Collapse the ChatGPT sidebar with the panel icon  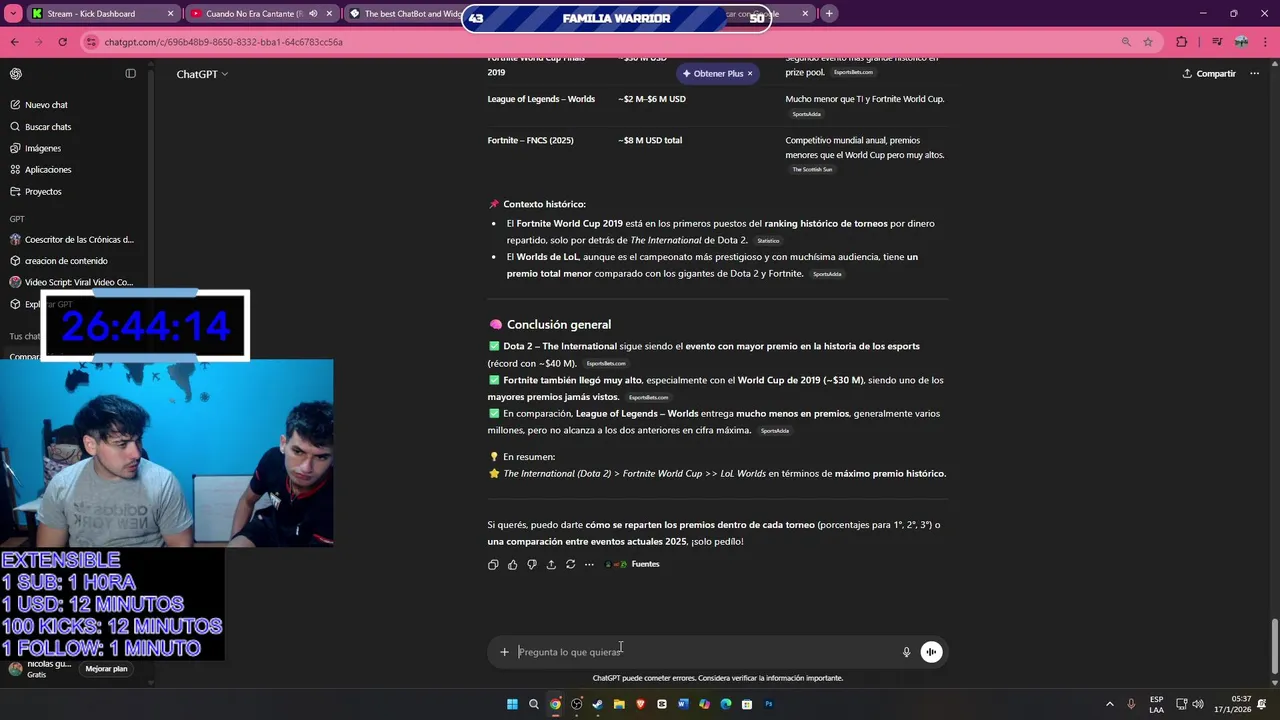point(130,74)
